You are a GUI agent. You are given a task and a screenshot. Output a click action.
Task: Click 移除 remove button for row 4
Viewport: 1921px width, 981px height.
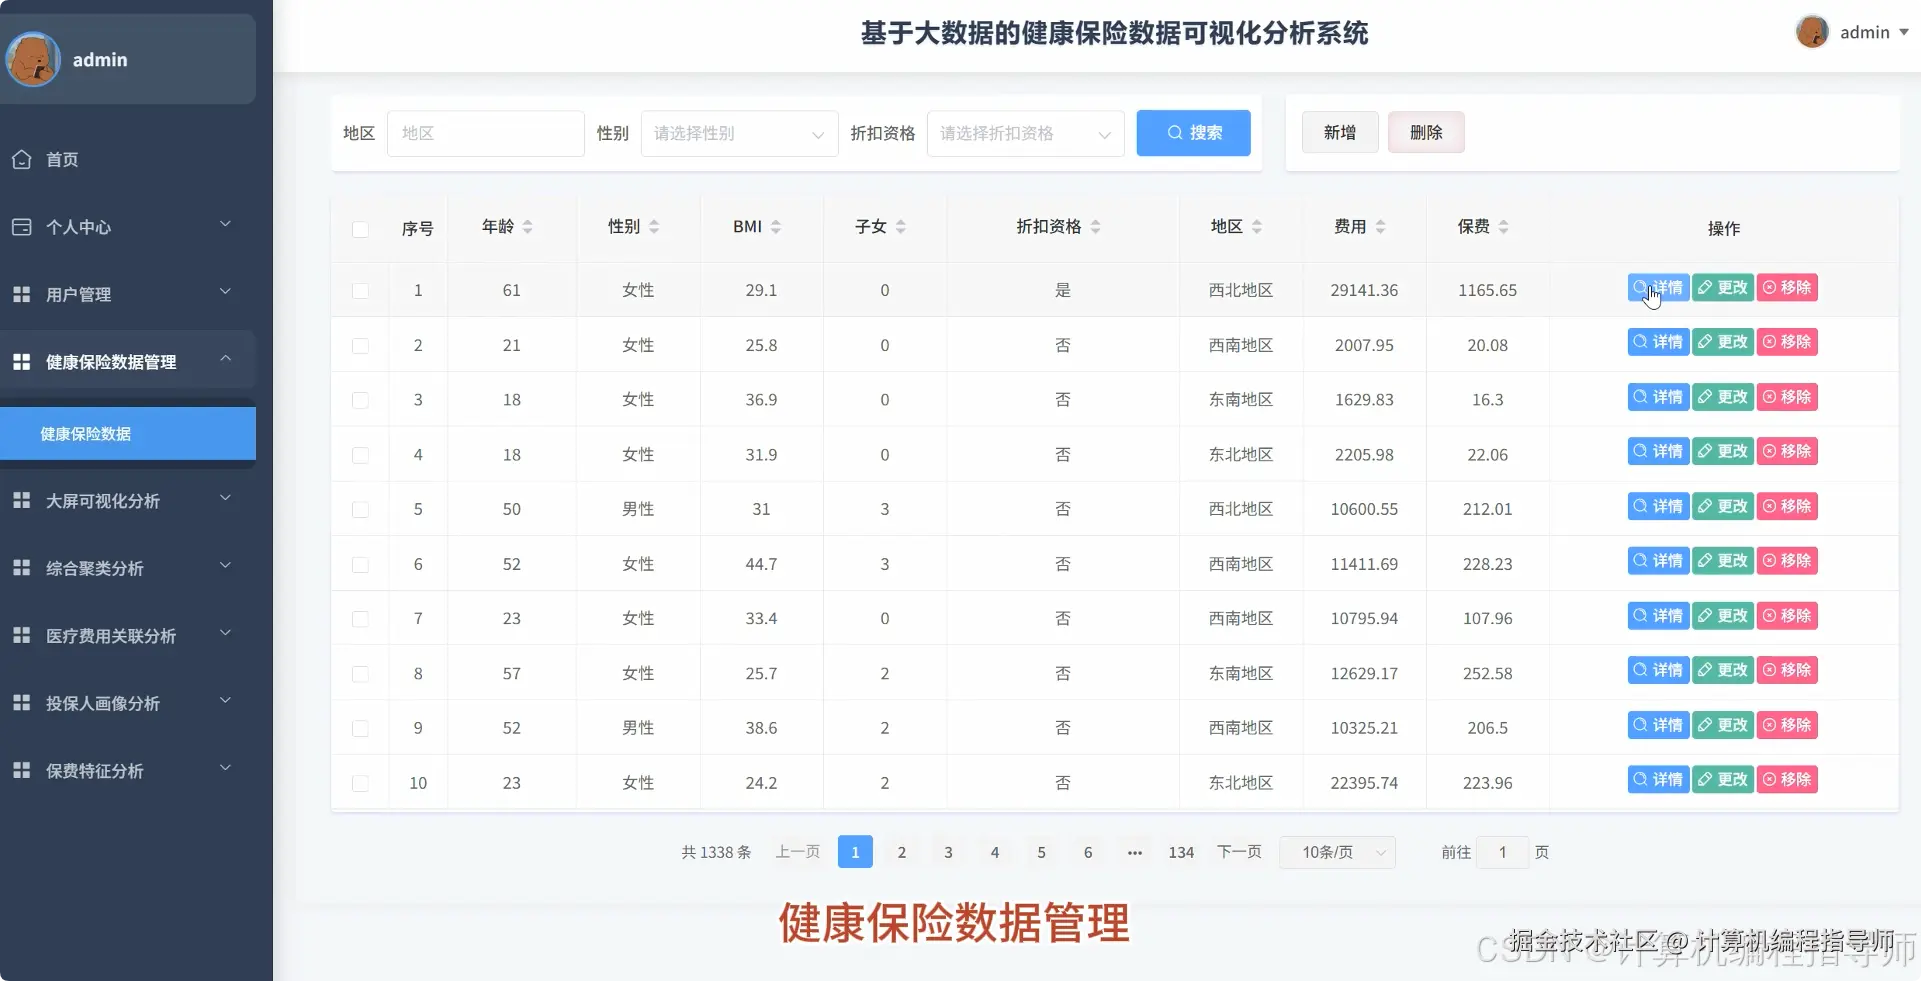pyautogui.click(x=1787, y=451)
